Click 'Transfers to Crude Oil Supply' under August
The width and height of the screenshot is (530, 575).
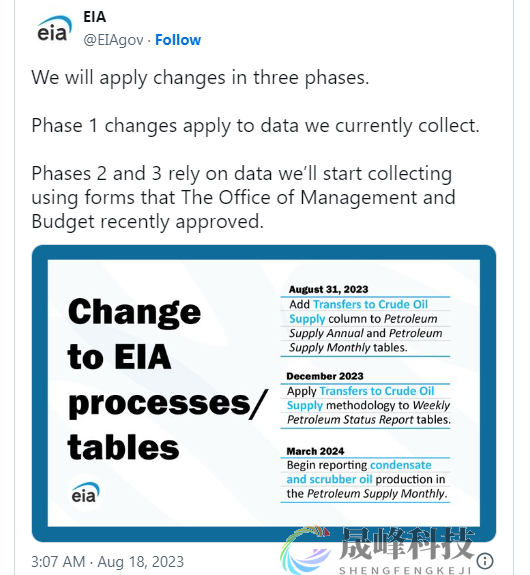click(358, 311)
